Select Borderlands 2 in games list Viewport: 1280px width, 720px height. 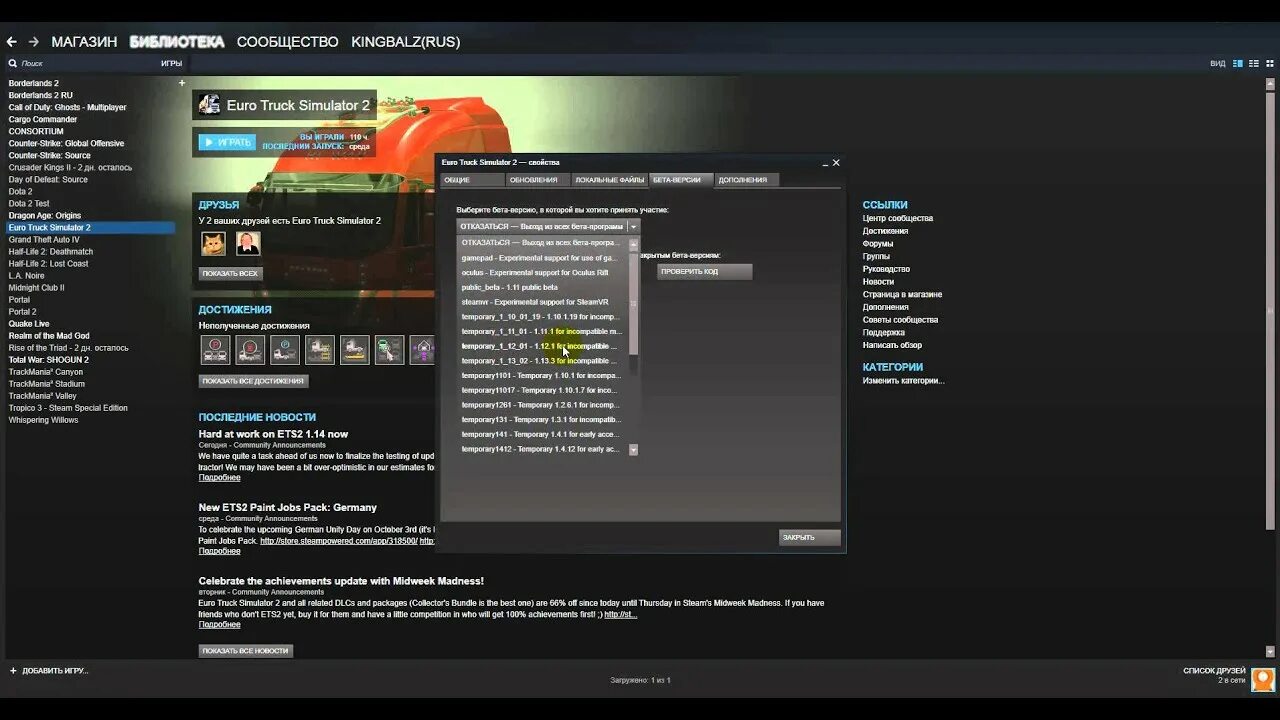coord(34,83)
